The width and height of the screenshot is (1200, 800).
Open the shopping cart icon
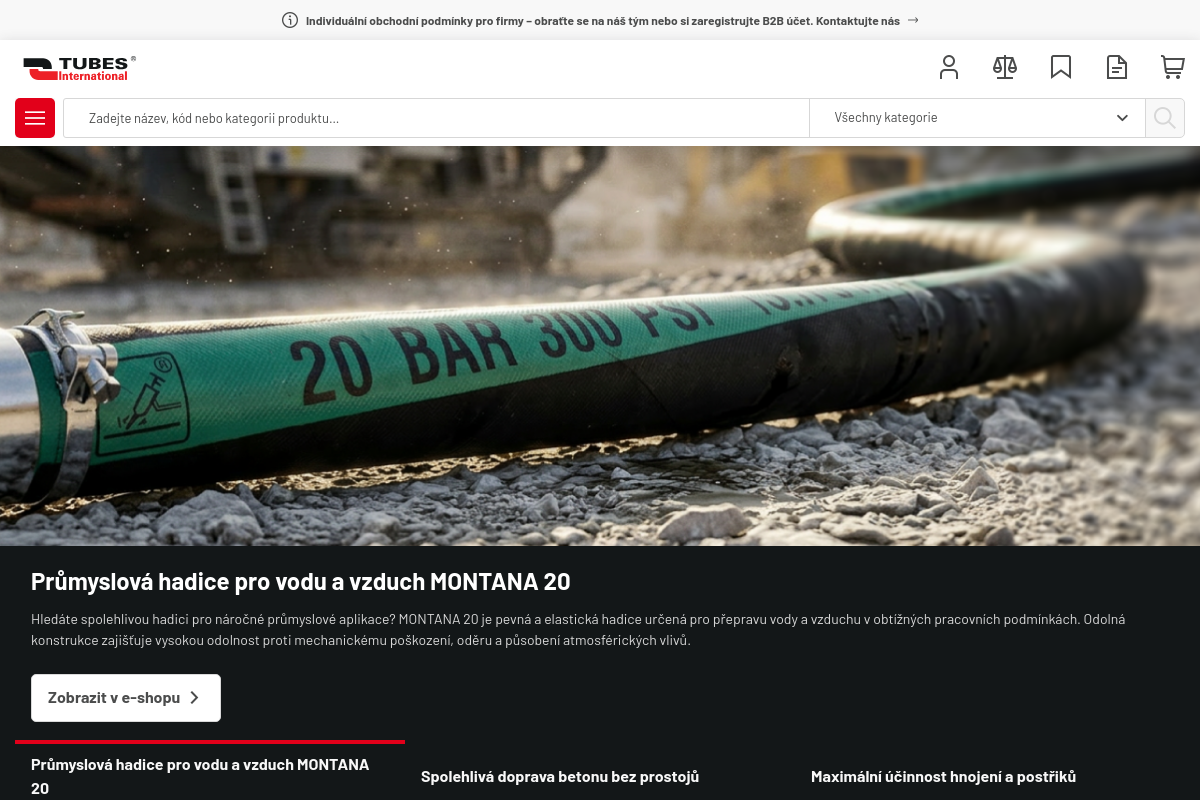coord(1173,68)
